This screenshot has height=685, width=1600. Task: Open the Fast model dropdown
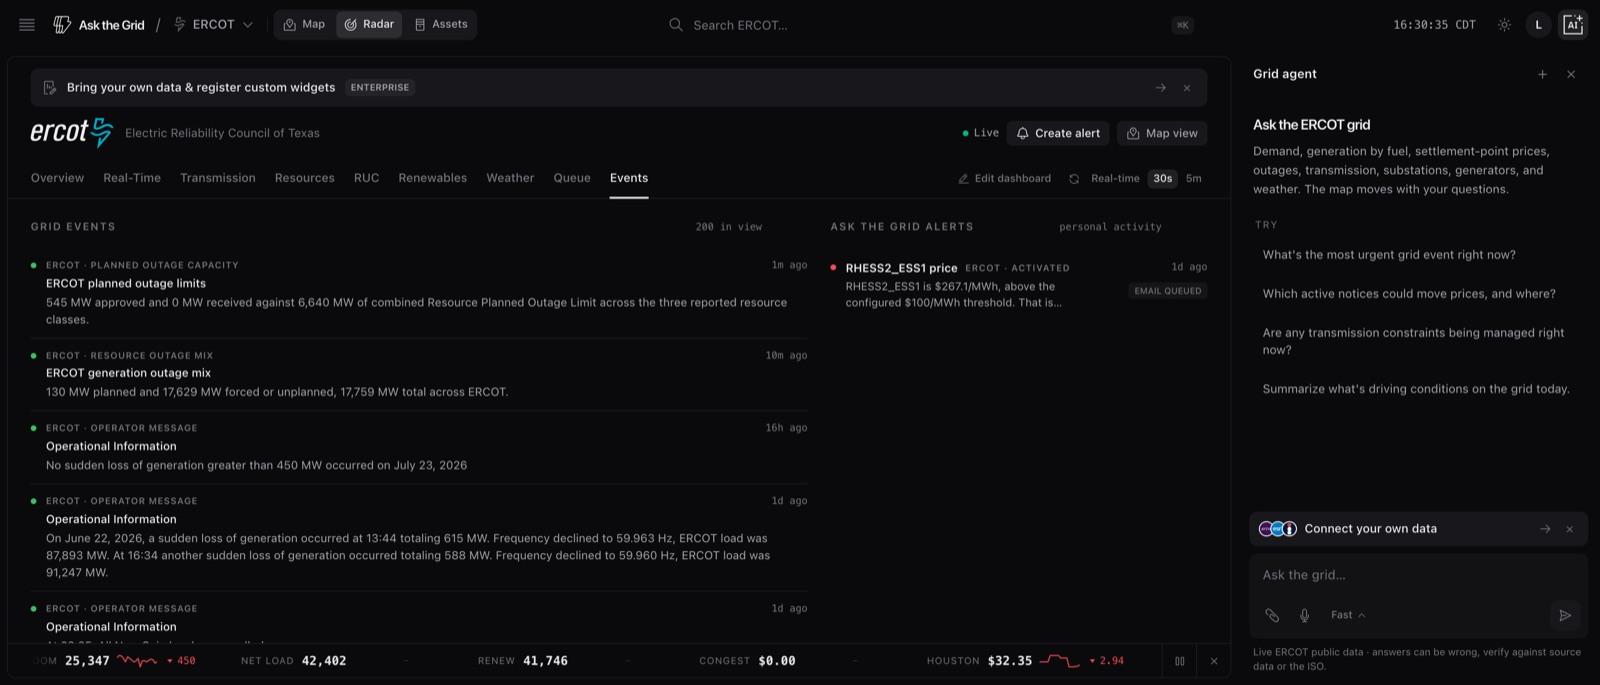(1348, 615)
